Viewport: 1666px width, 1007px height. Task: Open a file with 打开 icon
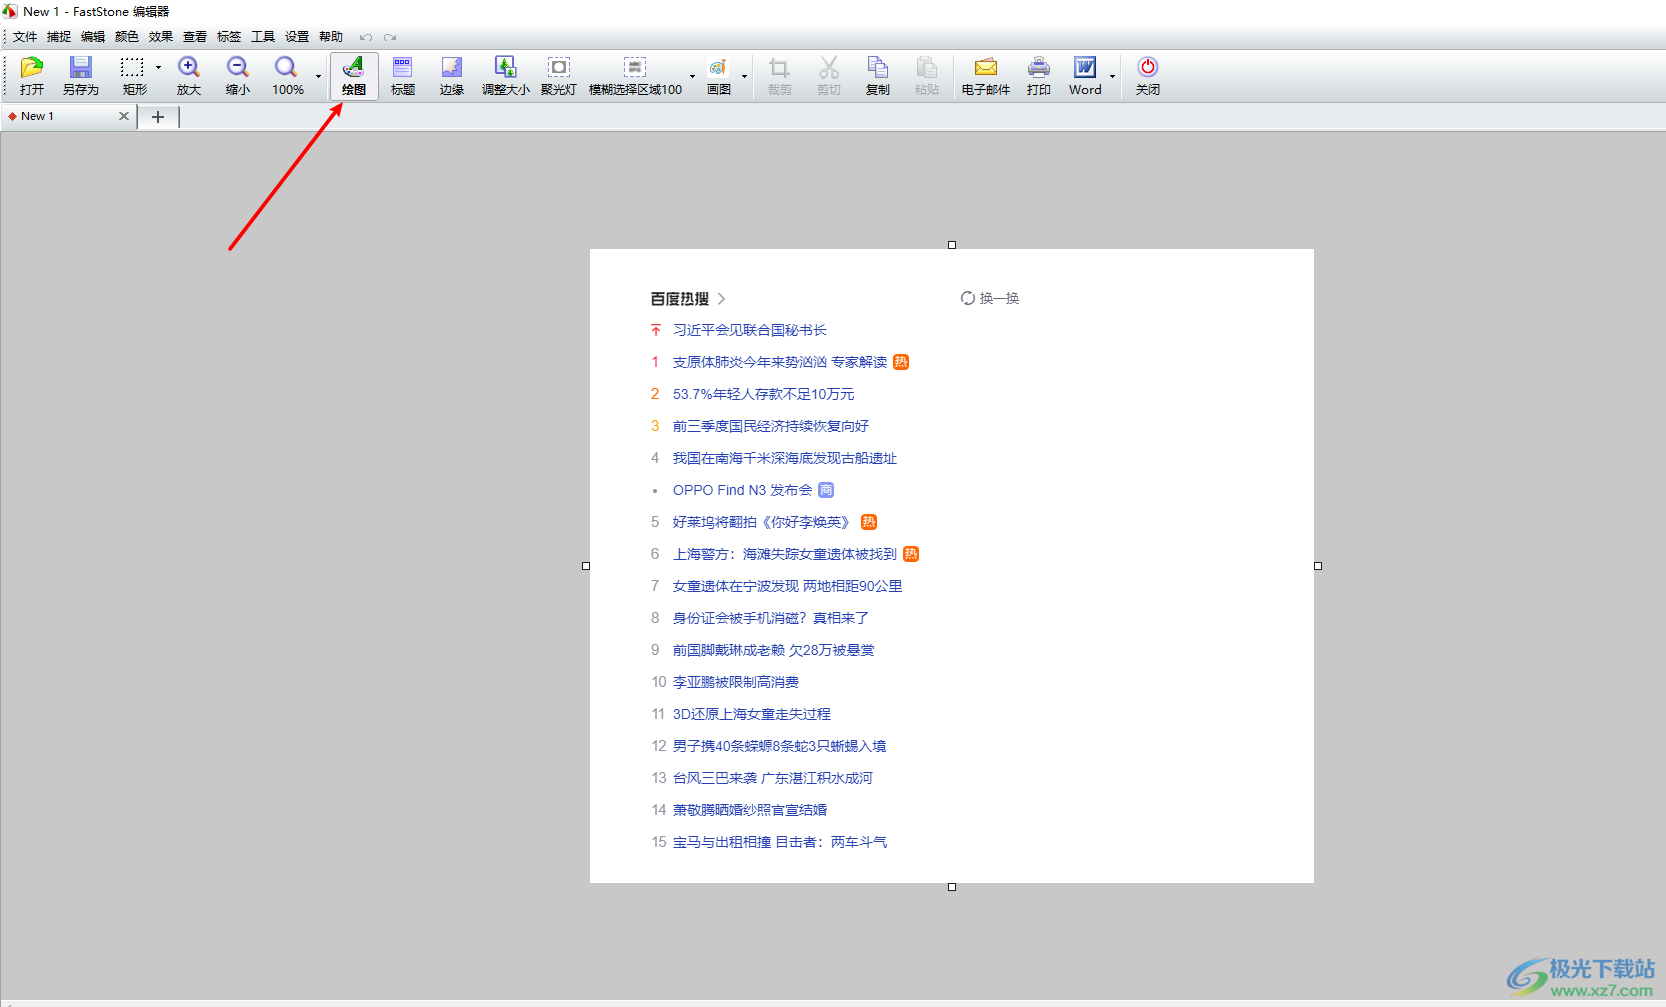32,76
